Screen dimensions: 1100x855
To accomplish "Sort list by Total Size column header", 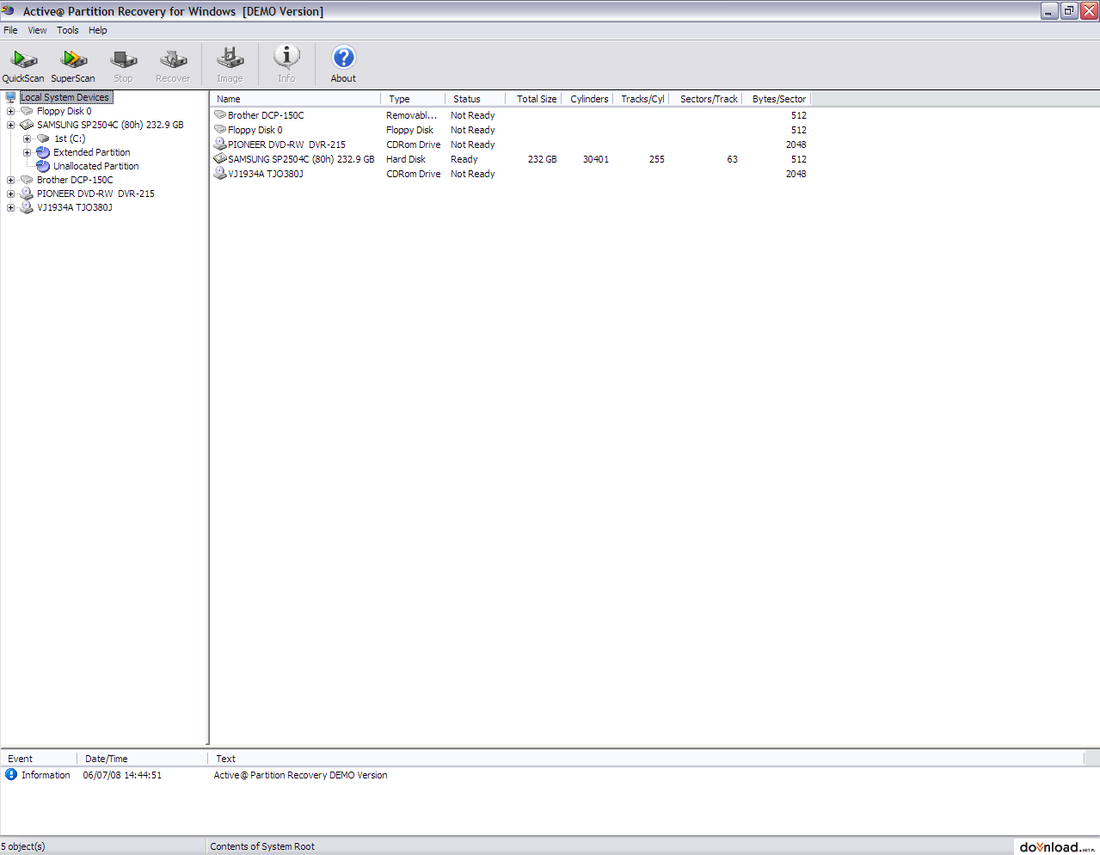I will tap(533, 99).
